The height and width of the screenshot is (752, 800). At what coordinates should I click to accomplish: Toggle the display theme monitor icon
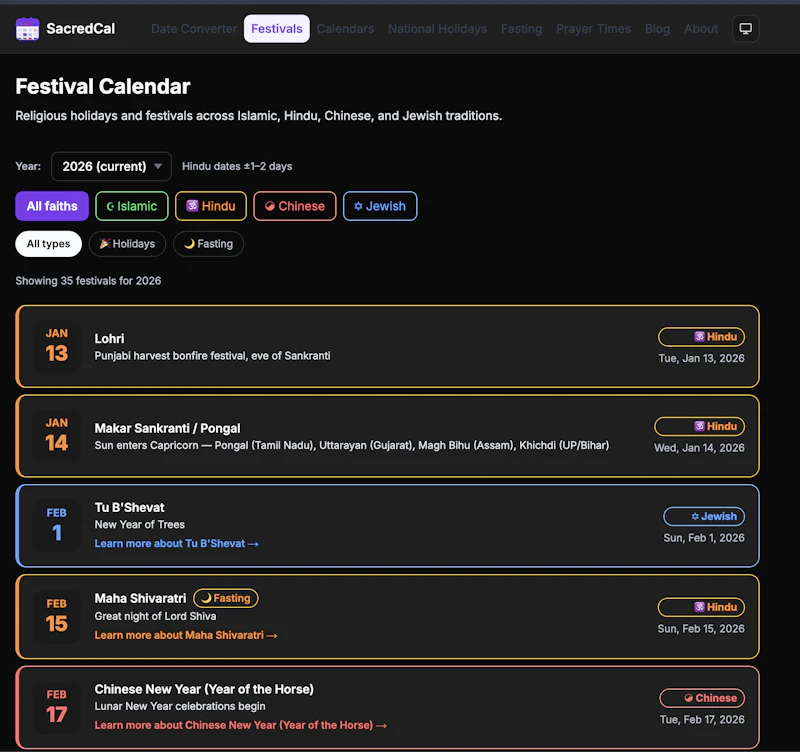[745, 29]
